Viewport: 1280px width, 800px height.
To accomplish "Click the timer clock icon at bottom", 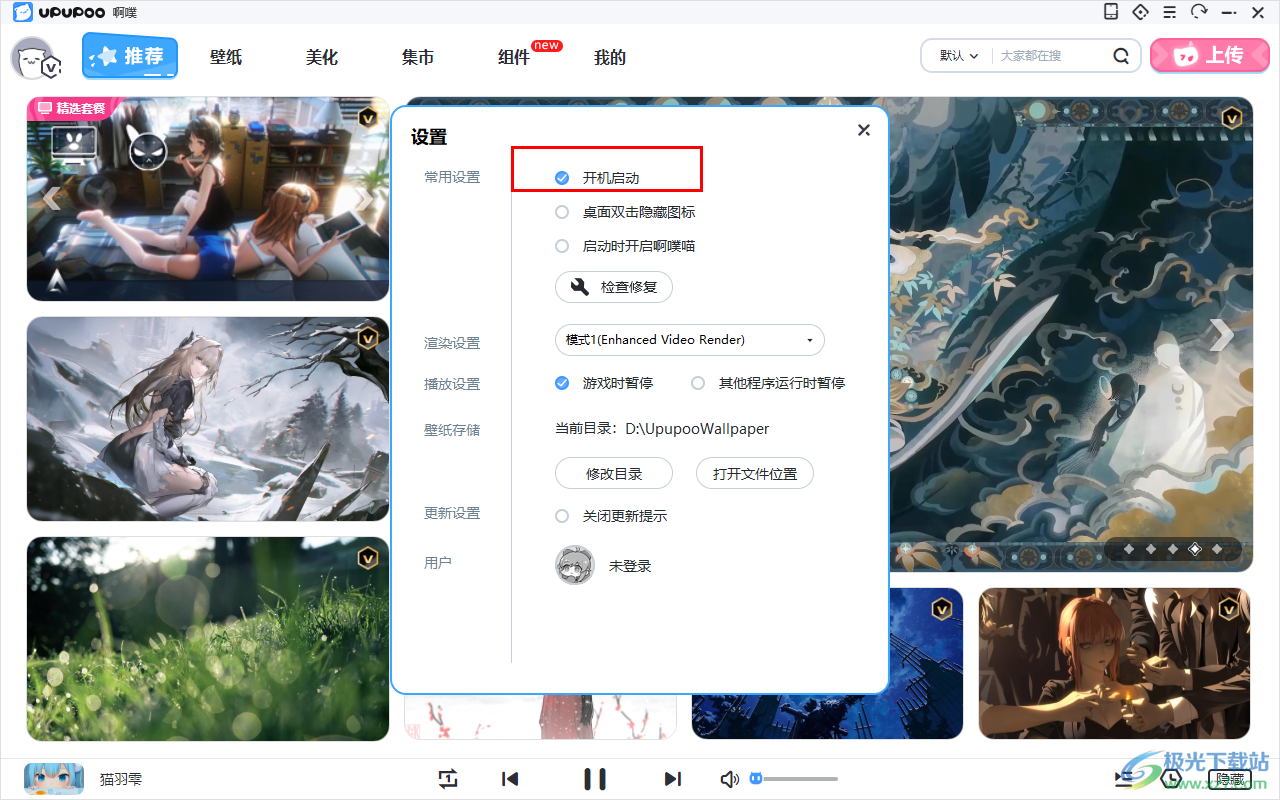I will [x=1172, y=778].
